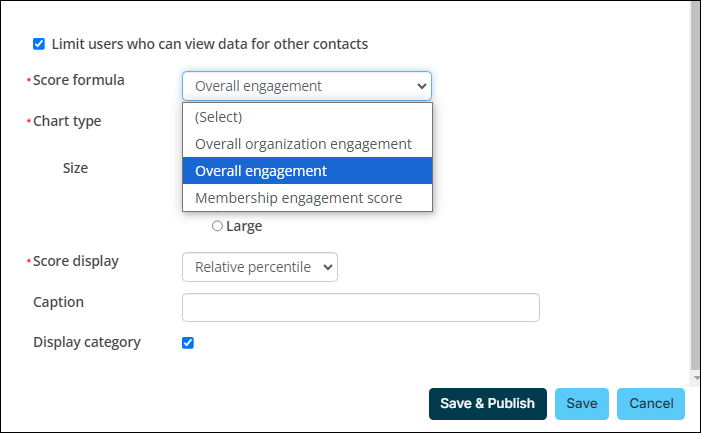Click the Large radio option label text
The height and width of the screenshot is (433, 701).
point(244,226)
